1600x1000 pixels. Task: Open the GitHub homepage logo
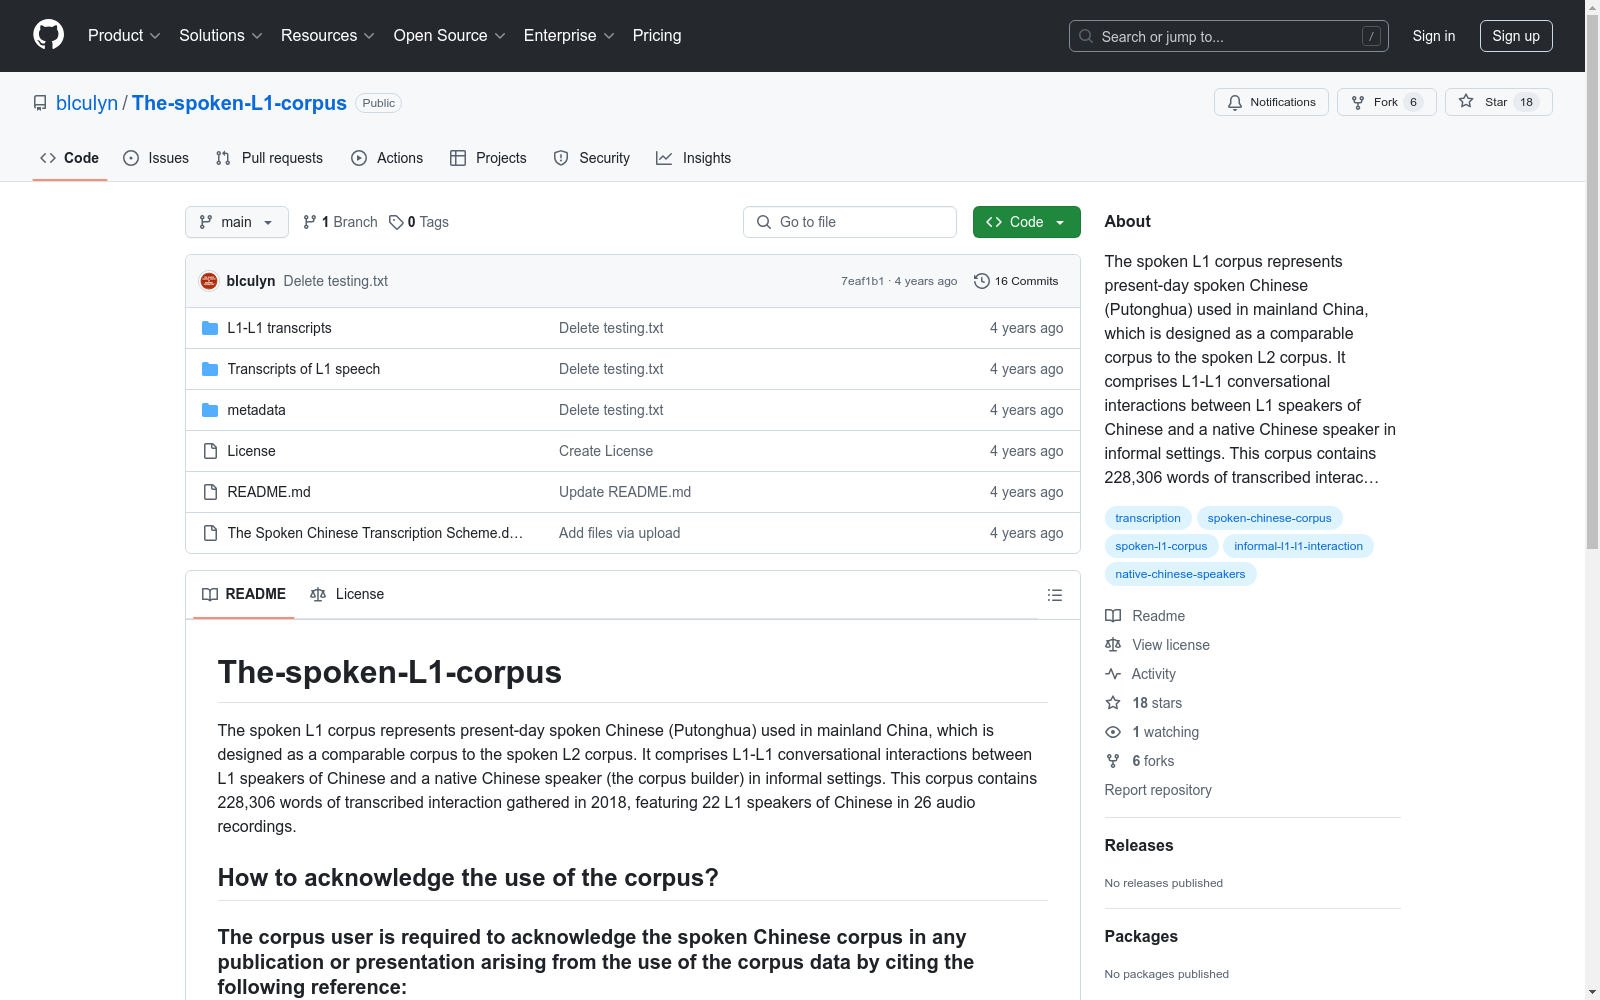pos(48,35)
